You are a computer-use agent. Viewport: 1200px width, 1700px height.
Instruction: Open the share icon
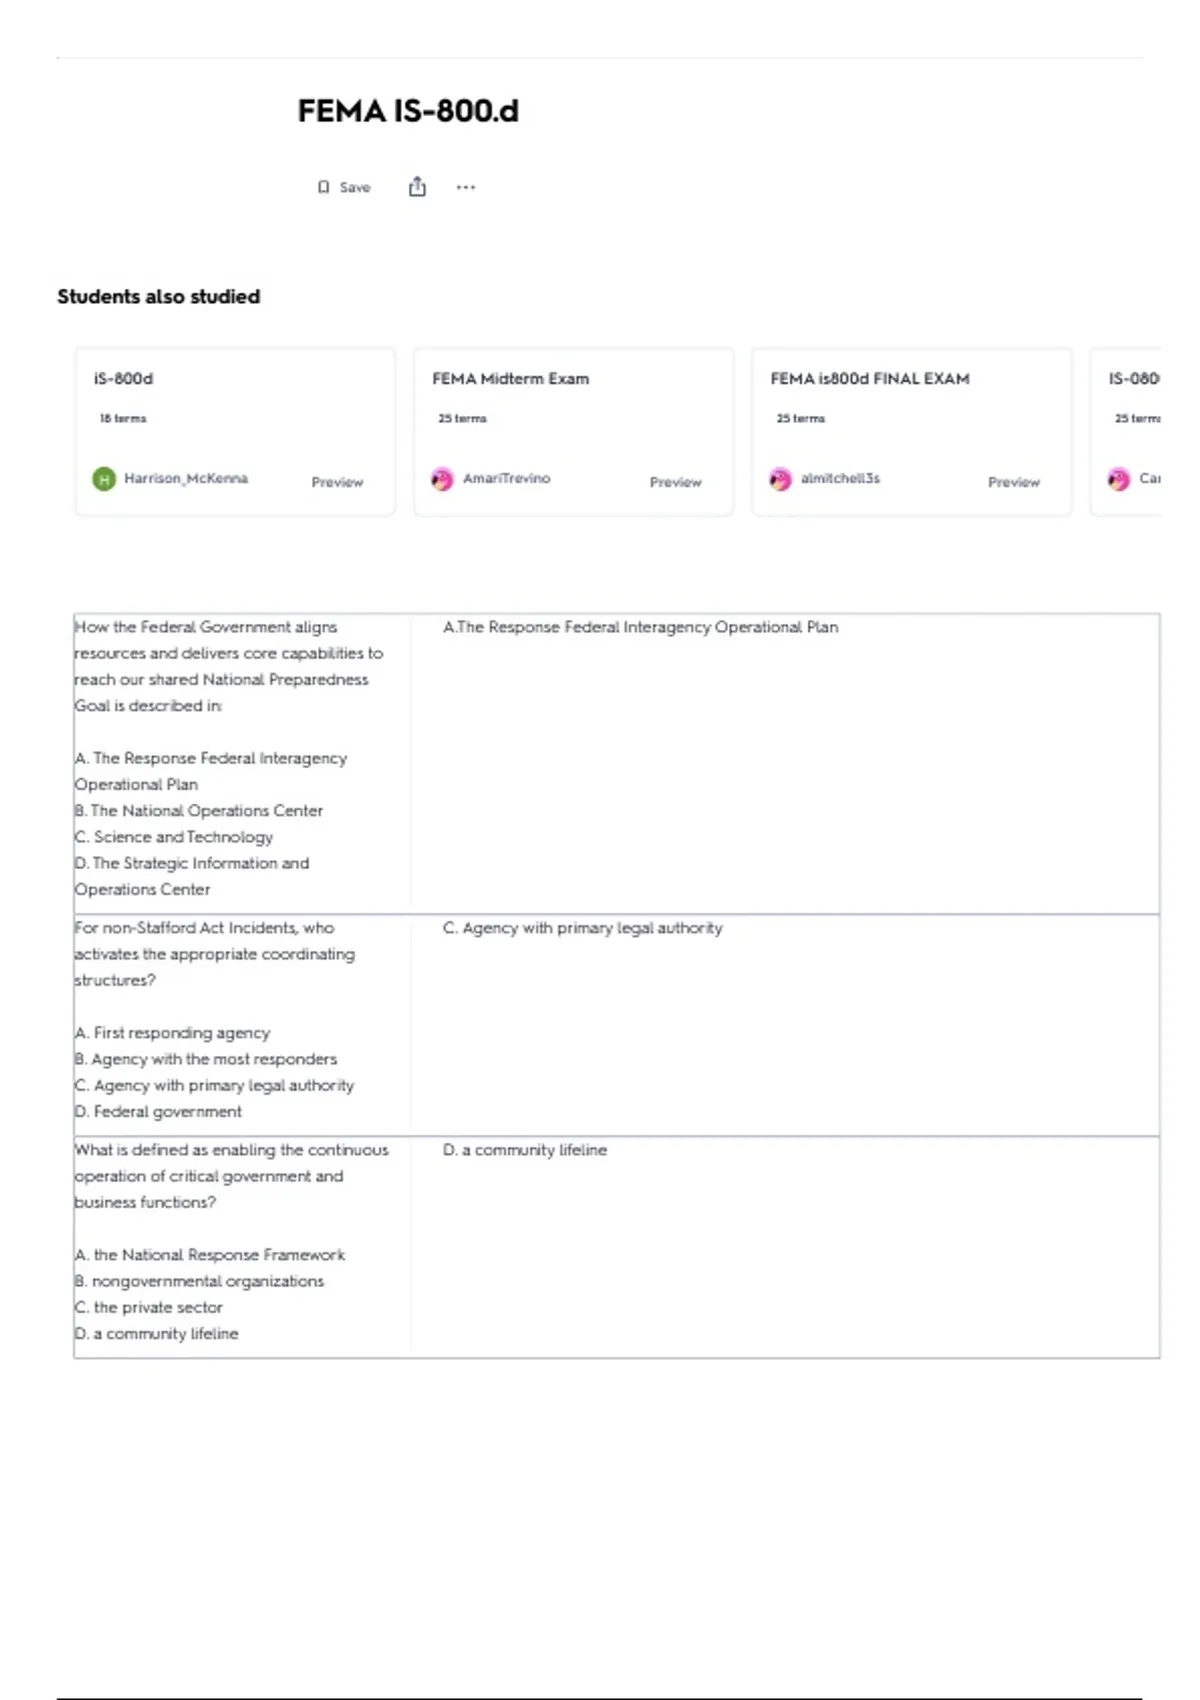click(417, 187)
